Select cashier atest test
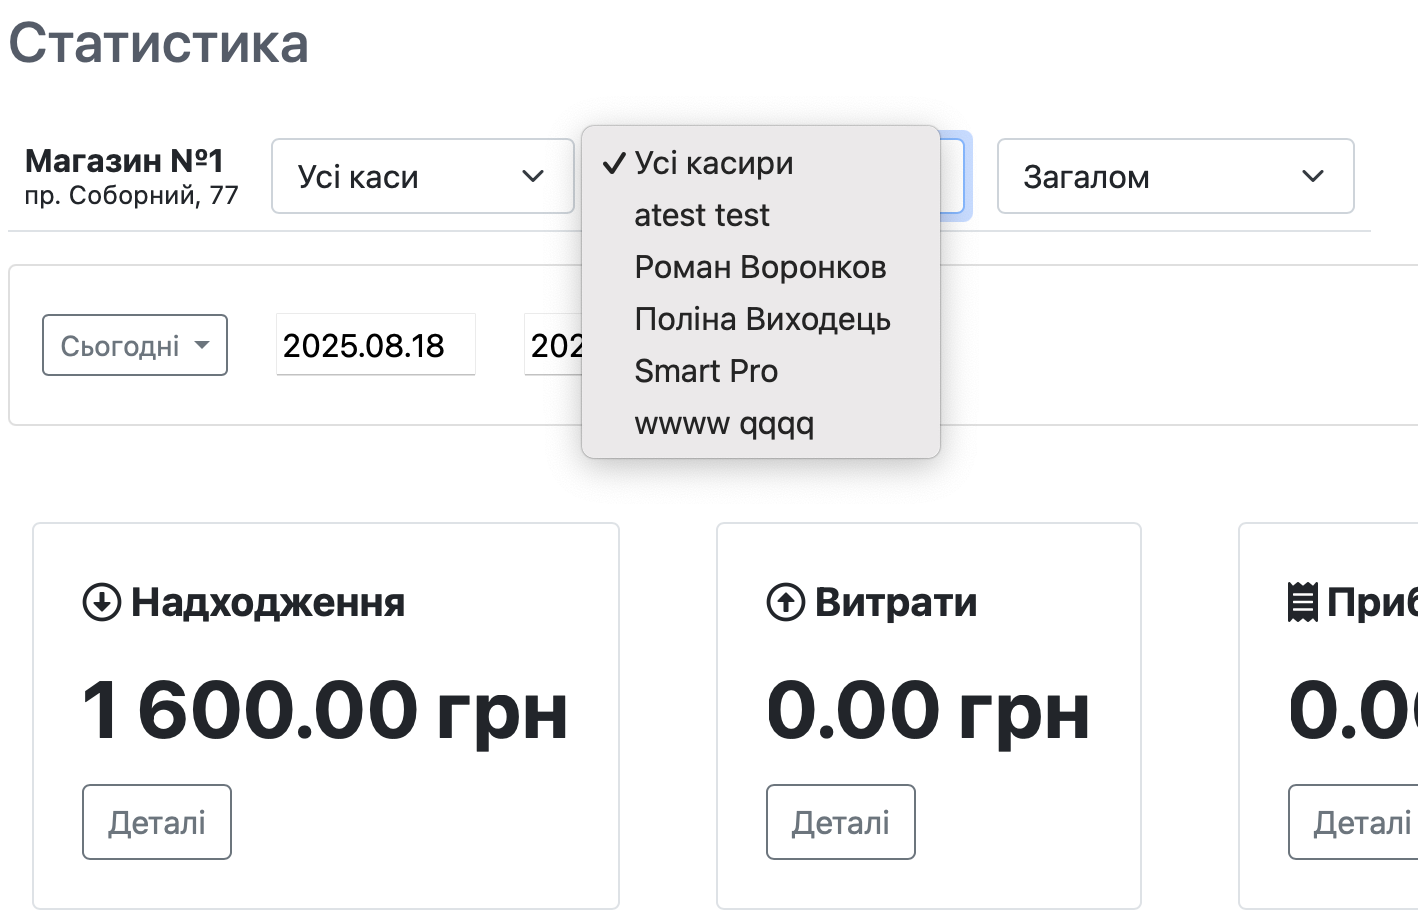The image size is (1418, 912). point(702,215)
